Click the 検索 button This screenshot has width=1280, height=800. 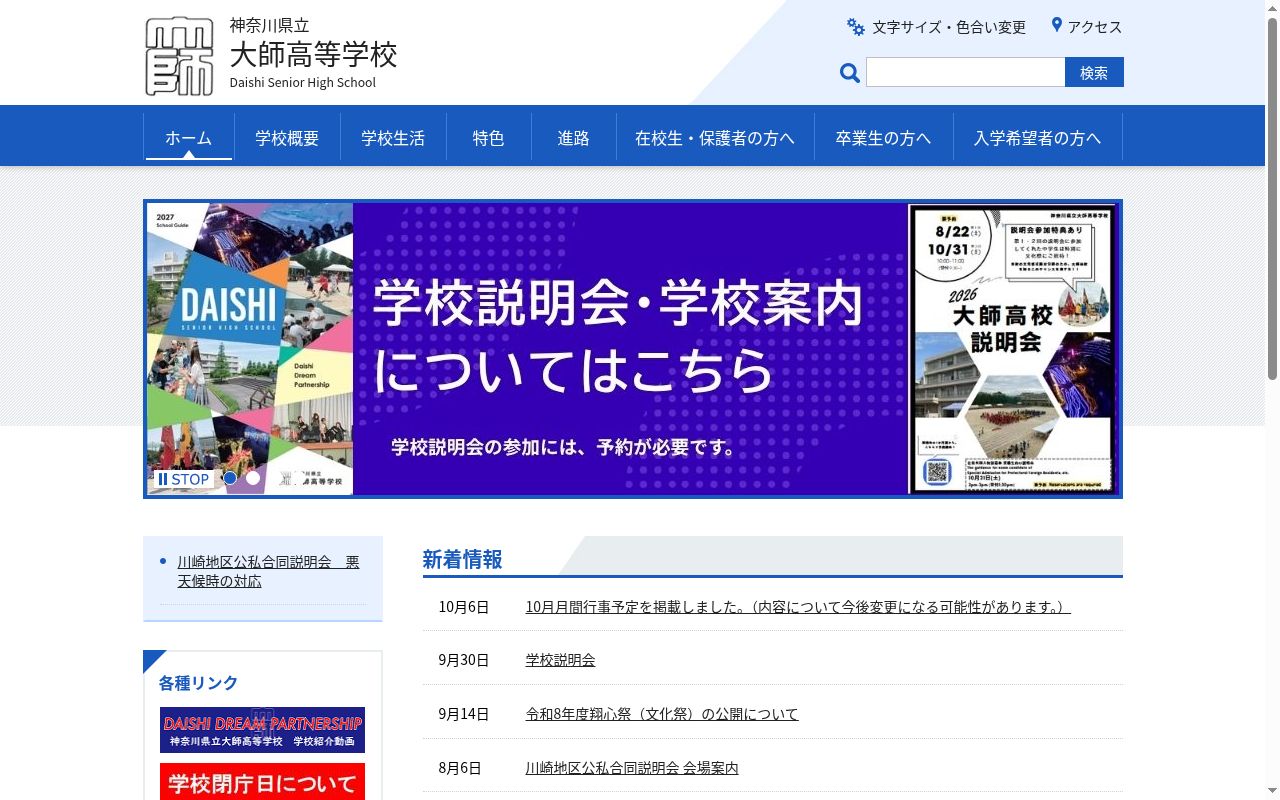coord(1094,72)
